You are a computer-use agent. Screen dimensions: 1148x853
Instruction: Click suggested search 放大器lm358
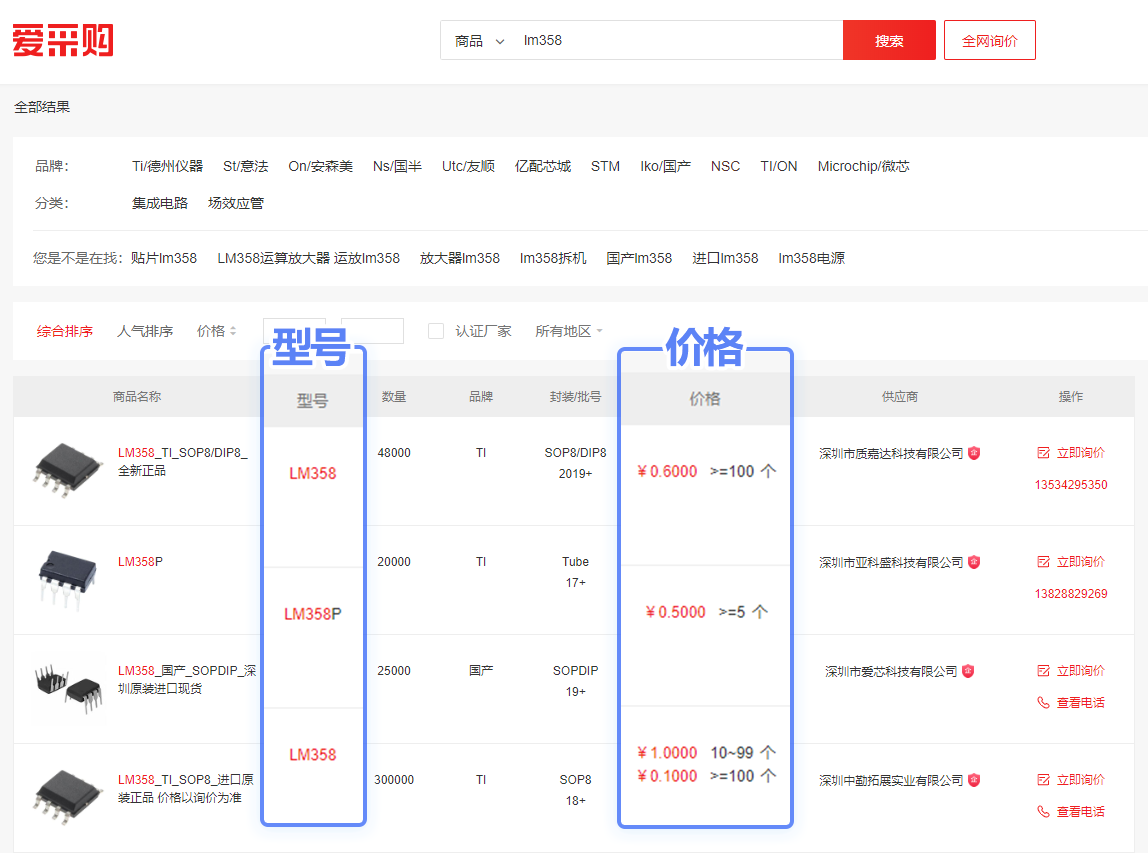pos(460,258)
